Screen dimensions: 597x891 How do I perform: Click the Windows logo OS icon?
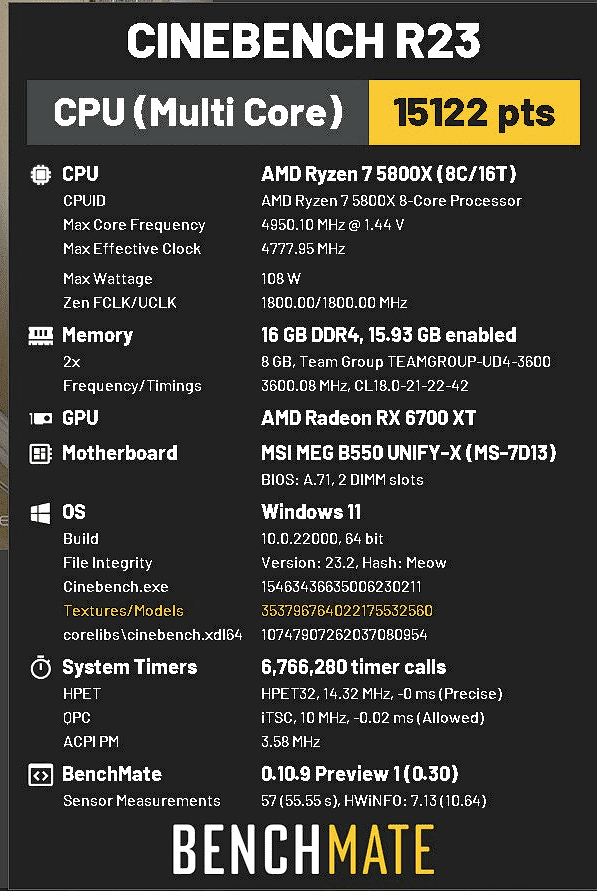click(40, 513)
